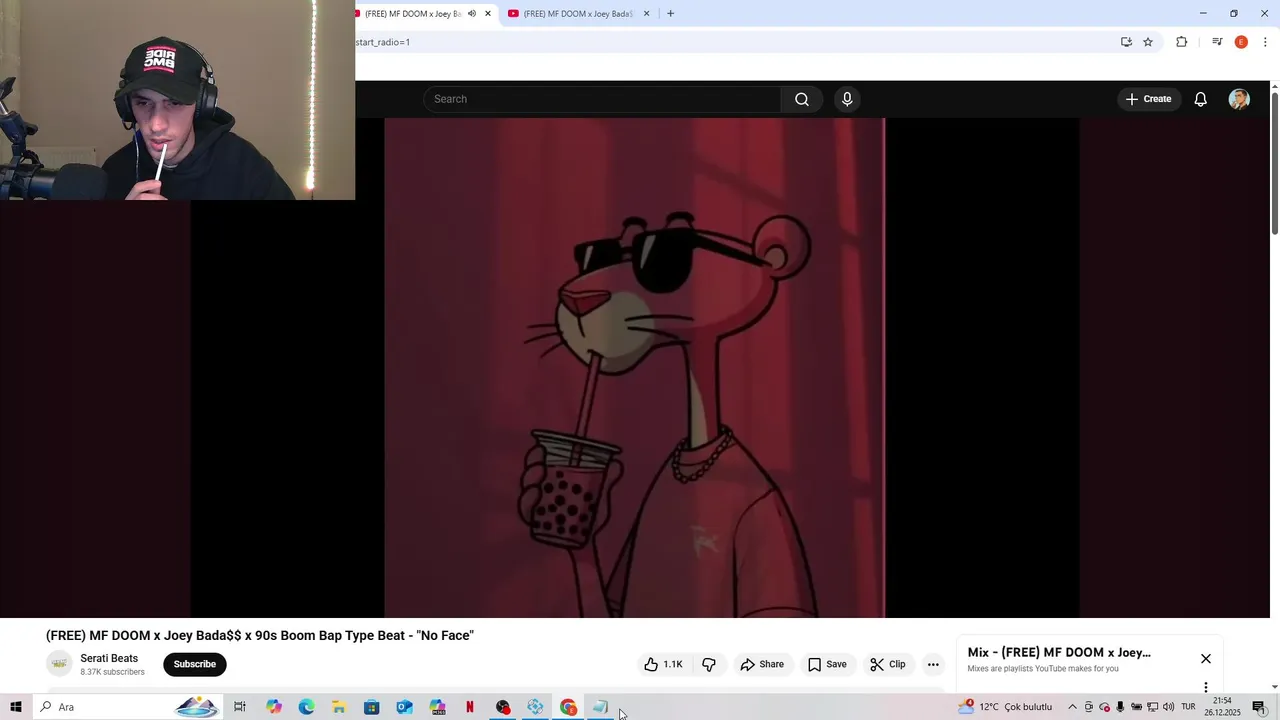Open media controls icon in Chrome toolbar
Screen dimensions: 1280x720
[x=1217, y=42]
